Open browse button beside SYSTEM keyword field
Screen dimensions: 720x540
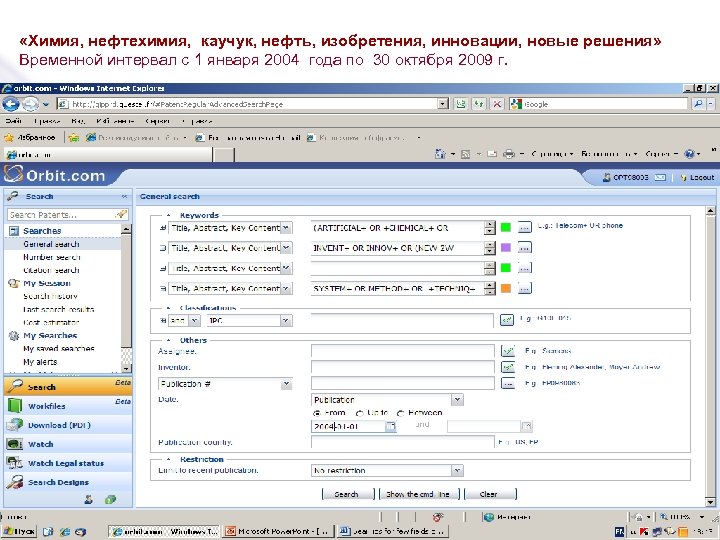click(524, 288)
